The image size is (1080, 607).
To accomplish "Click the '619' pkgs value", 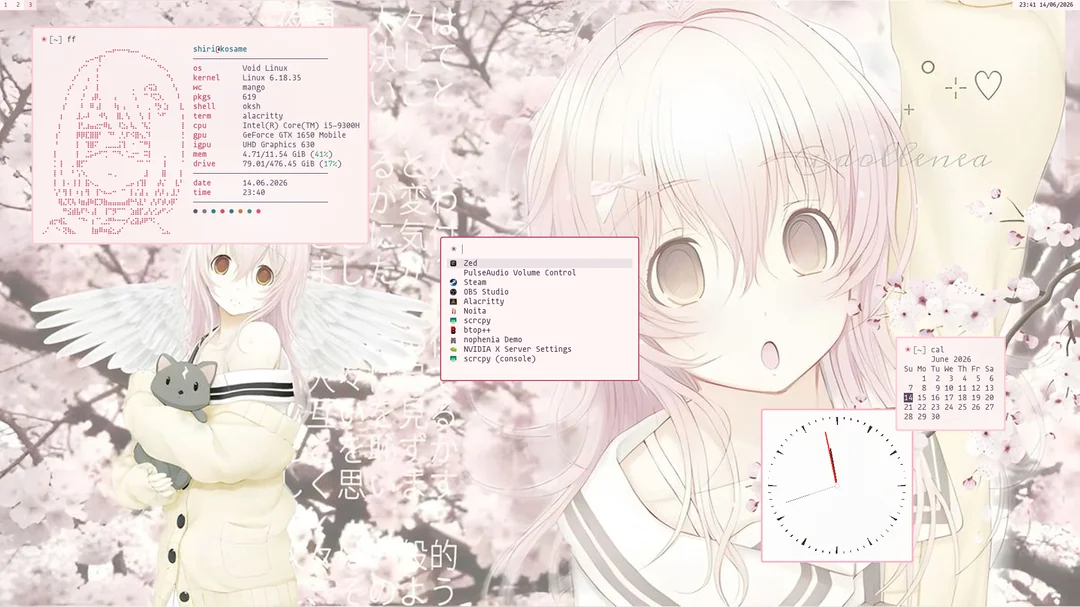I will (249, 97).
